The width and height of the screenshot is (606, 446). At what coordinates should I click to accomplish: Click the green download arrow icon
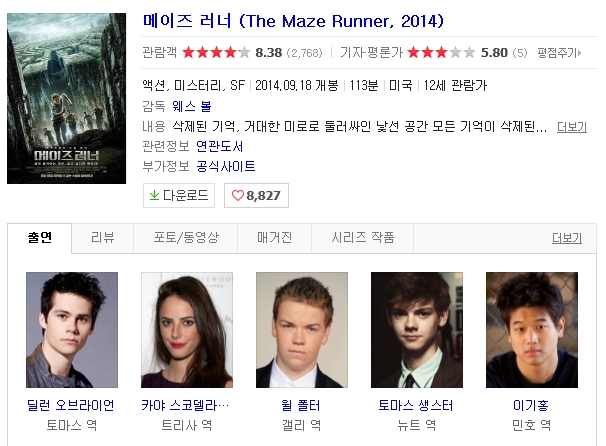154,196
